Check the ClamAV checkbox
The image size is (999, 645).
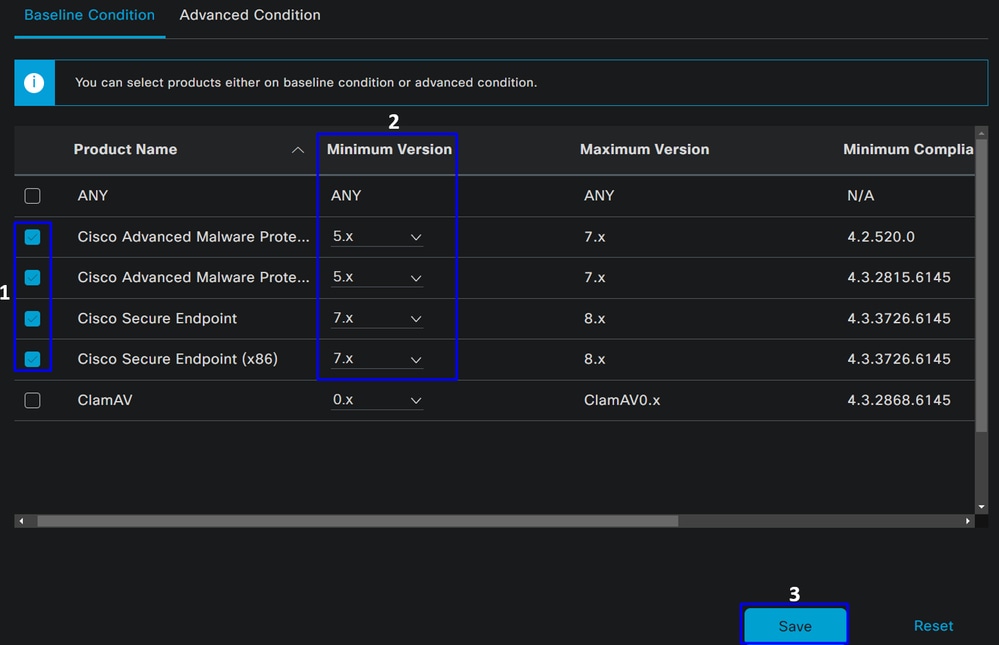coord(32,400)
